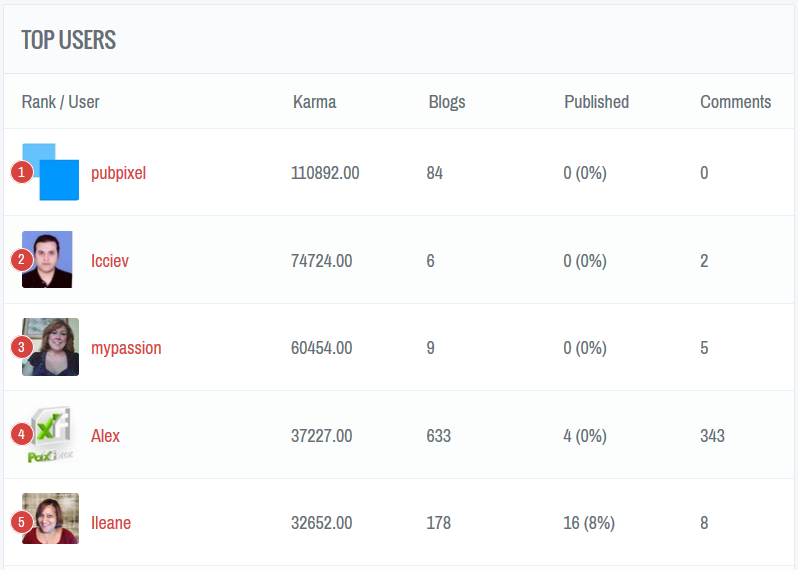Click the Rank / User column header
This screenshot has height=570, width=798.
click(60, 102)
